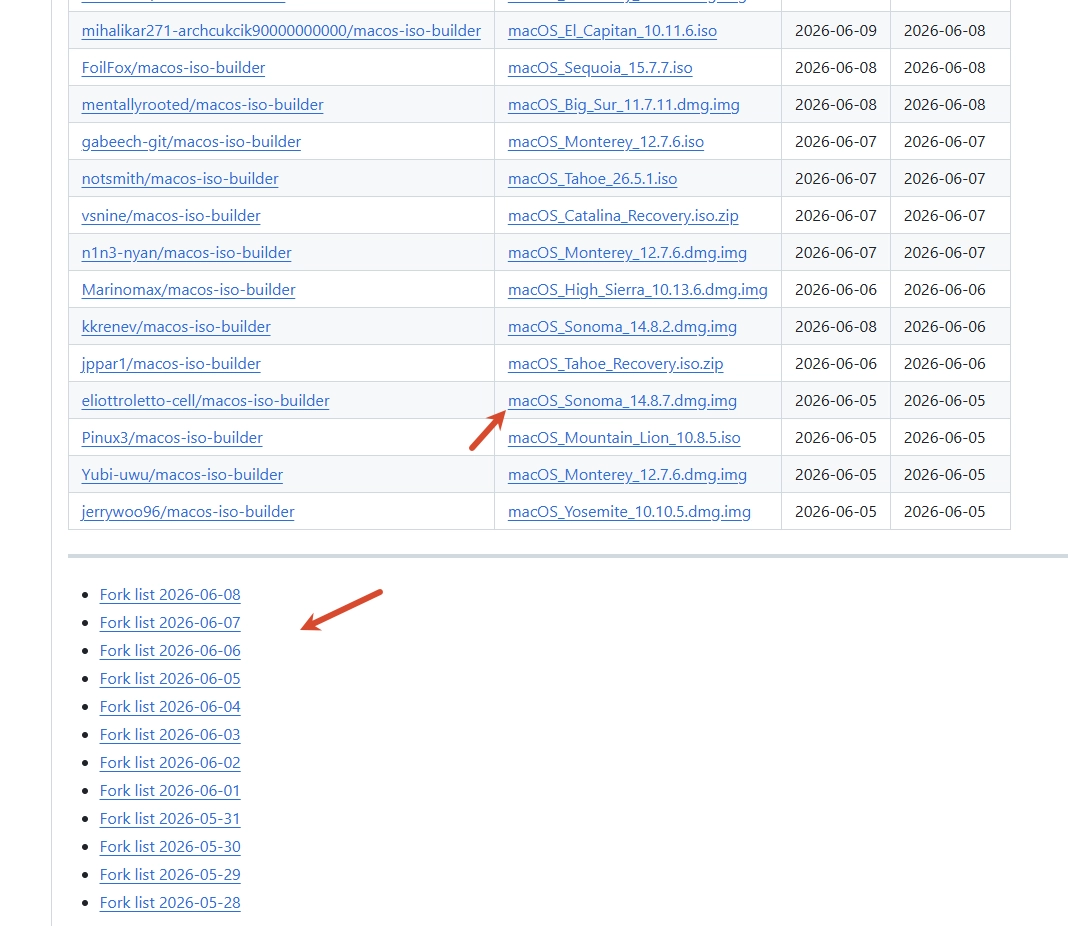The image size is (1068, 926).
Task: Open Yubi-uwu's macOS_Monterey_12.7.6.dmg.img link
Action: (x=627, y=475)
